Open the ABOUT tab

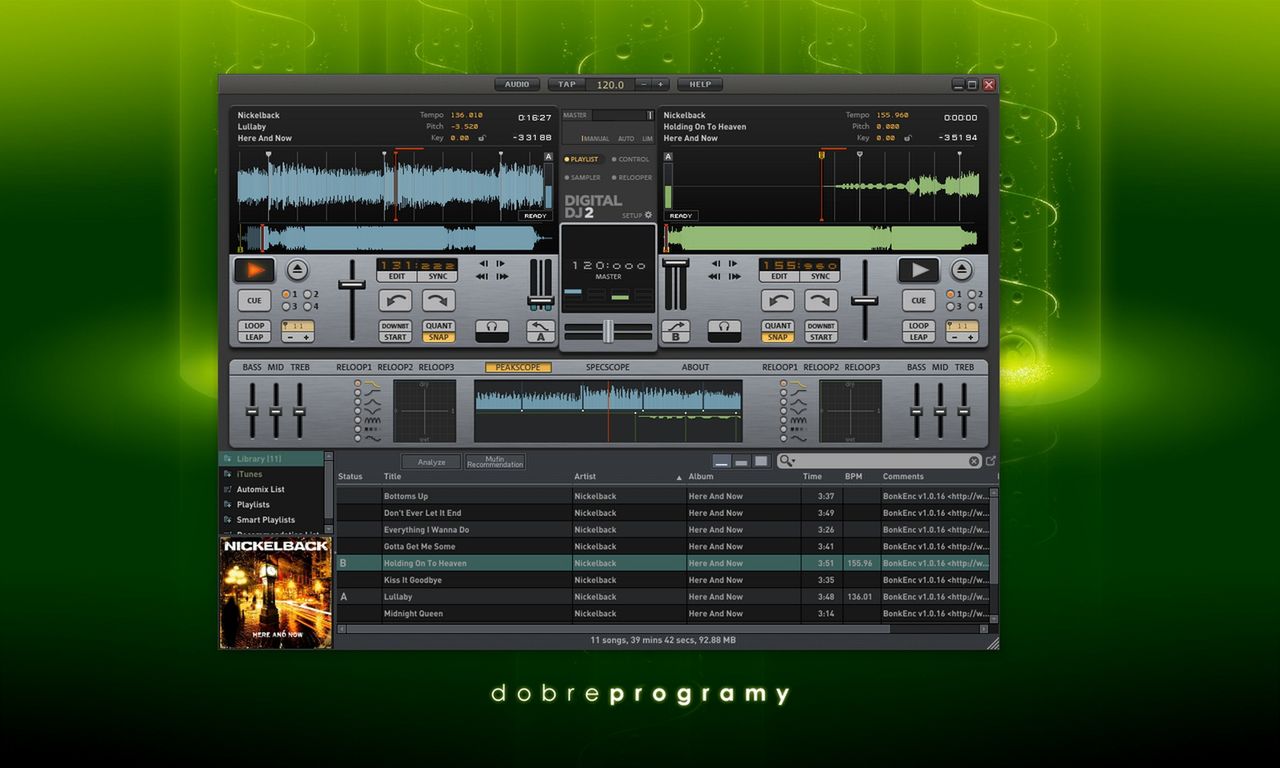click(x=695, y=367)
